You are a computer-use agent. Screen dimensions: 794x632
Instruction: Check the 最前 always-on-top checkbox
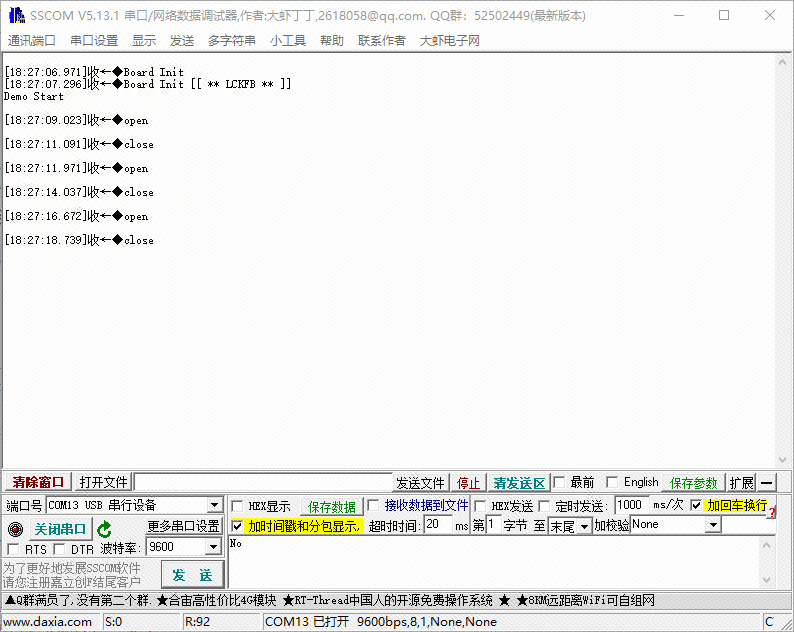pyautogui.click(x=559, y=482)
